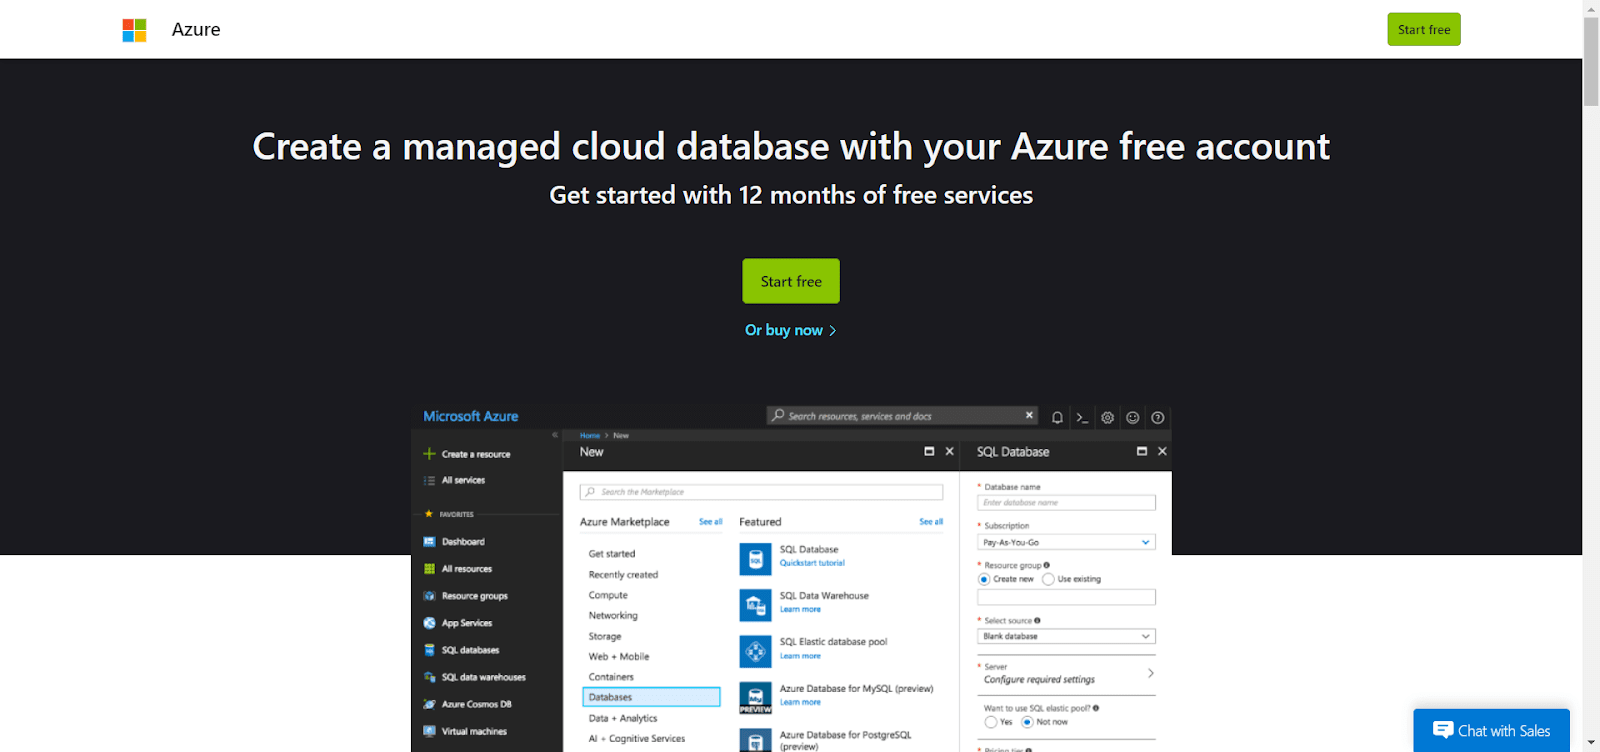Select AI + Cognitive Services category
This screenshot has height=752, width=1600.
pos(637,739)
